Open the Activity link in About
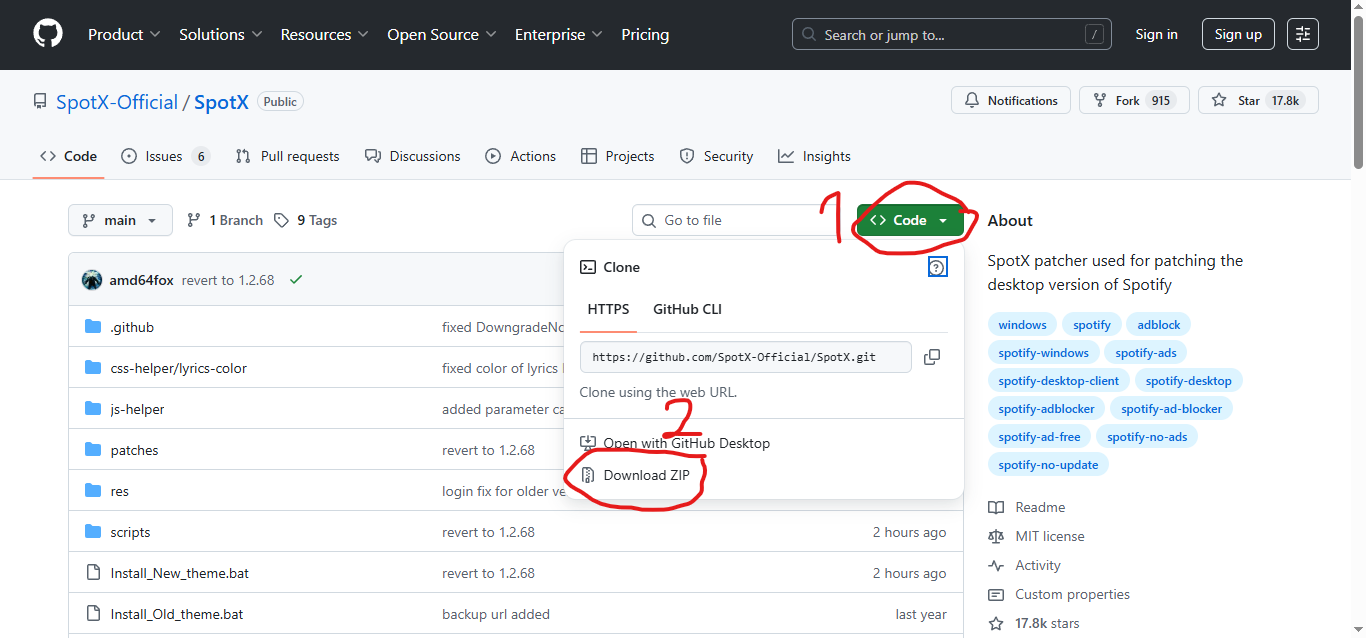The image size is (1366, 638). tap(1038, 565)
